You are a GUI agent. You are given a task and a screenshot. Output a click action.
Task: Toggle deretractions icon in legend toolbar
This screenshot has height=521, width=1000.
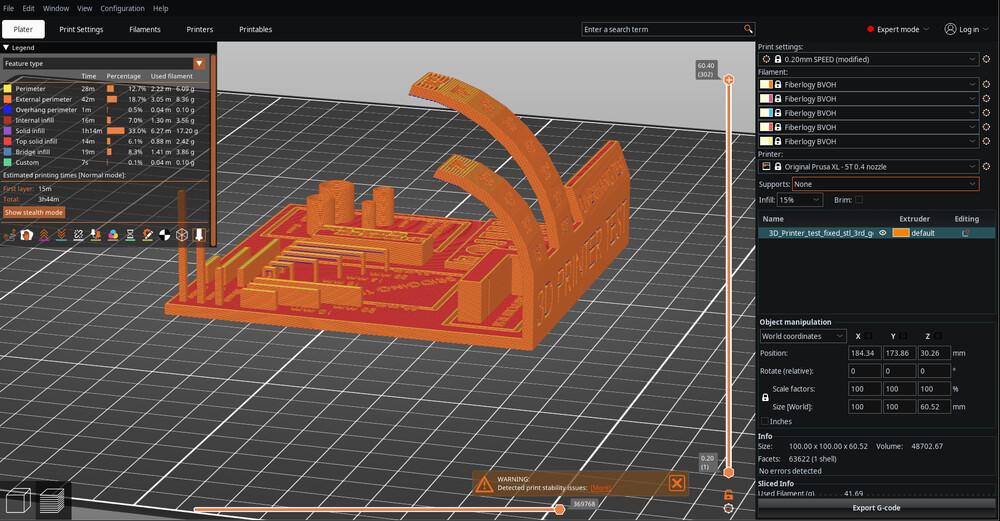coord(61,235)
